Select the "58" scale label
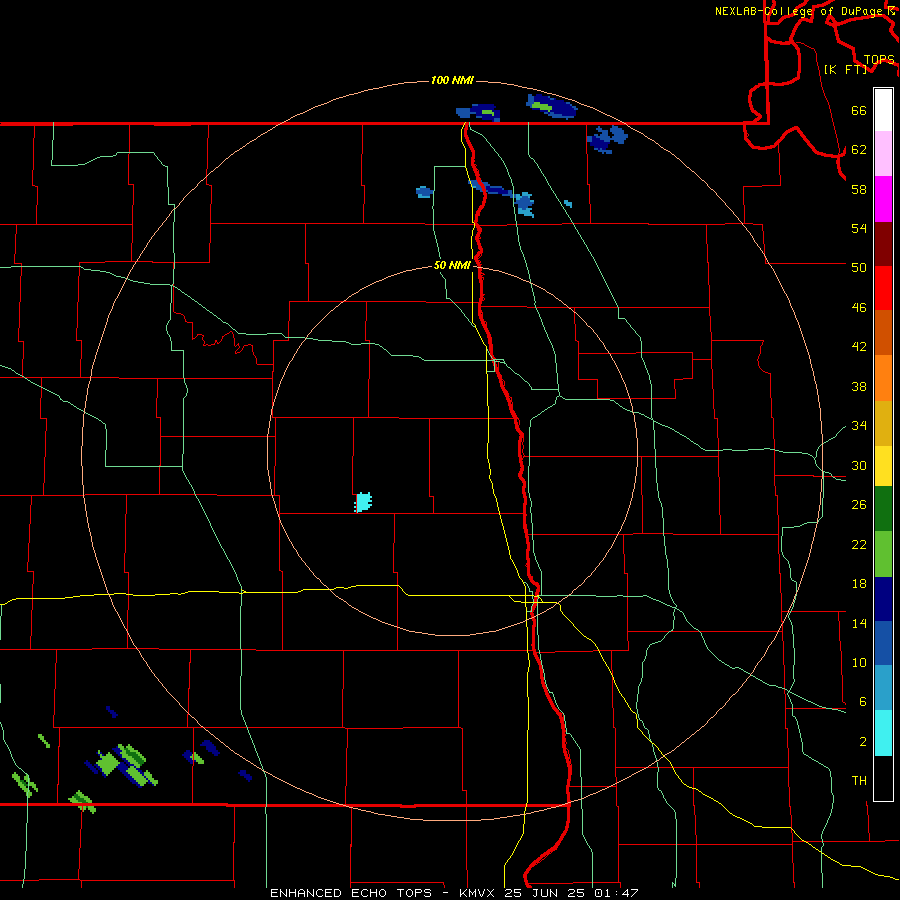 [859, 189]
